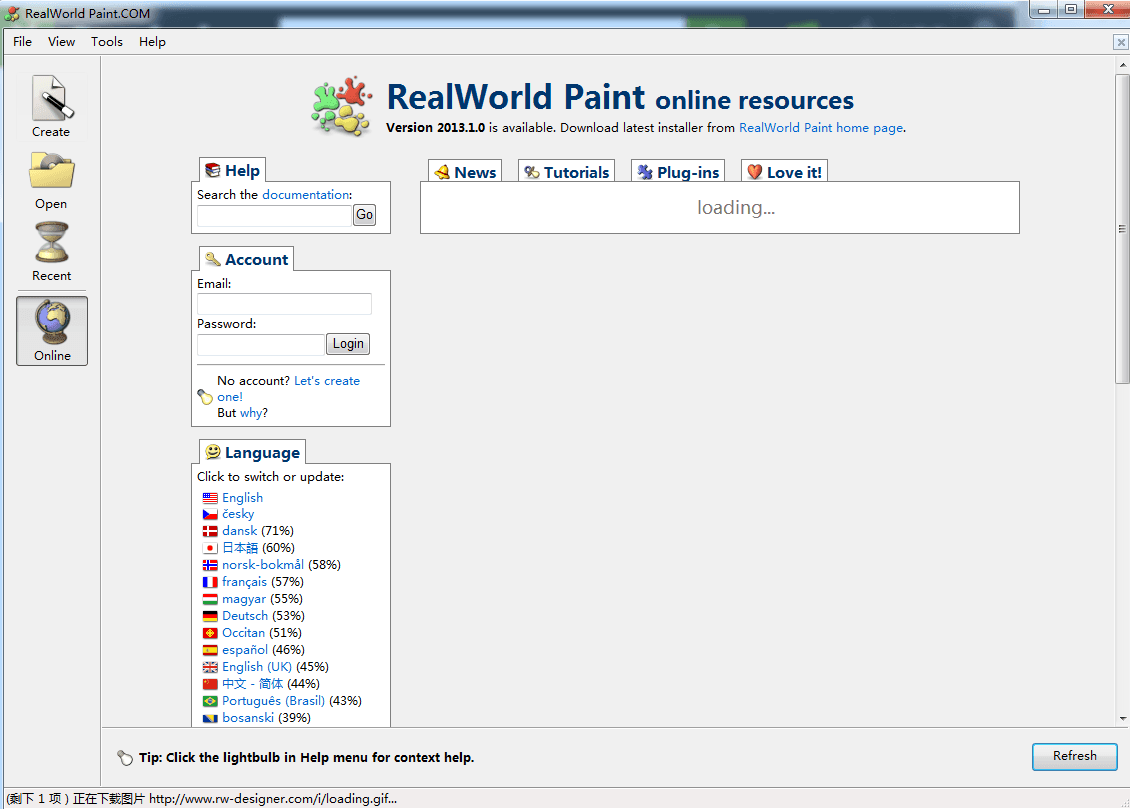Focus the Password input field
The image size is (1130, 809).
[260, 344]
